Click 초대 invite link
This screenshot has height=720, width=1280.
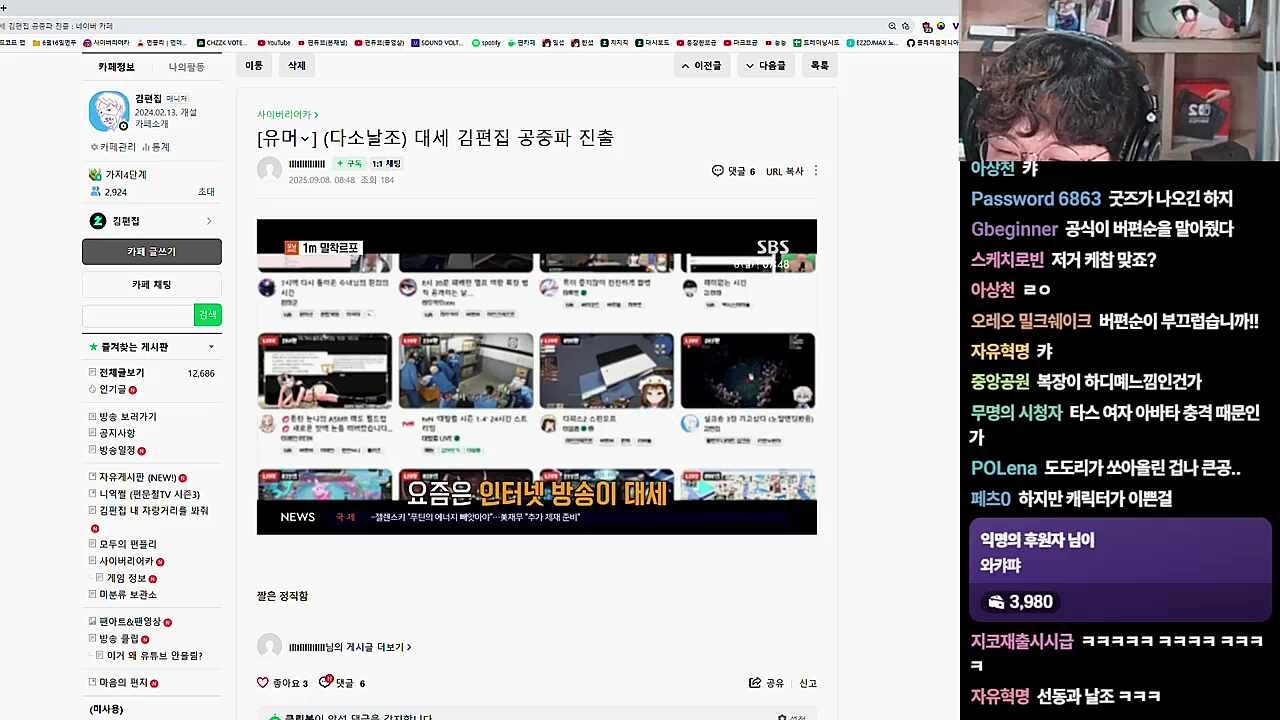coord(206,192)
